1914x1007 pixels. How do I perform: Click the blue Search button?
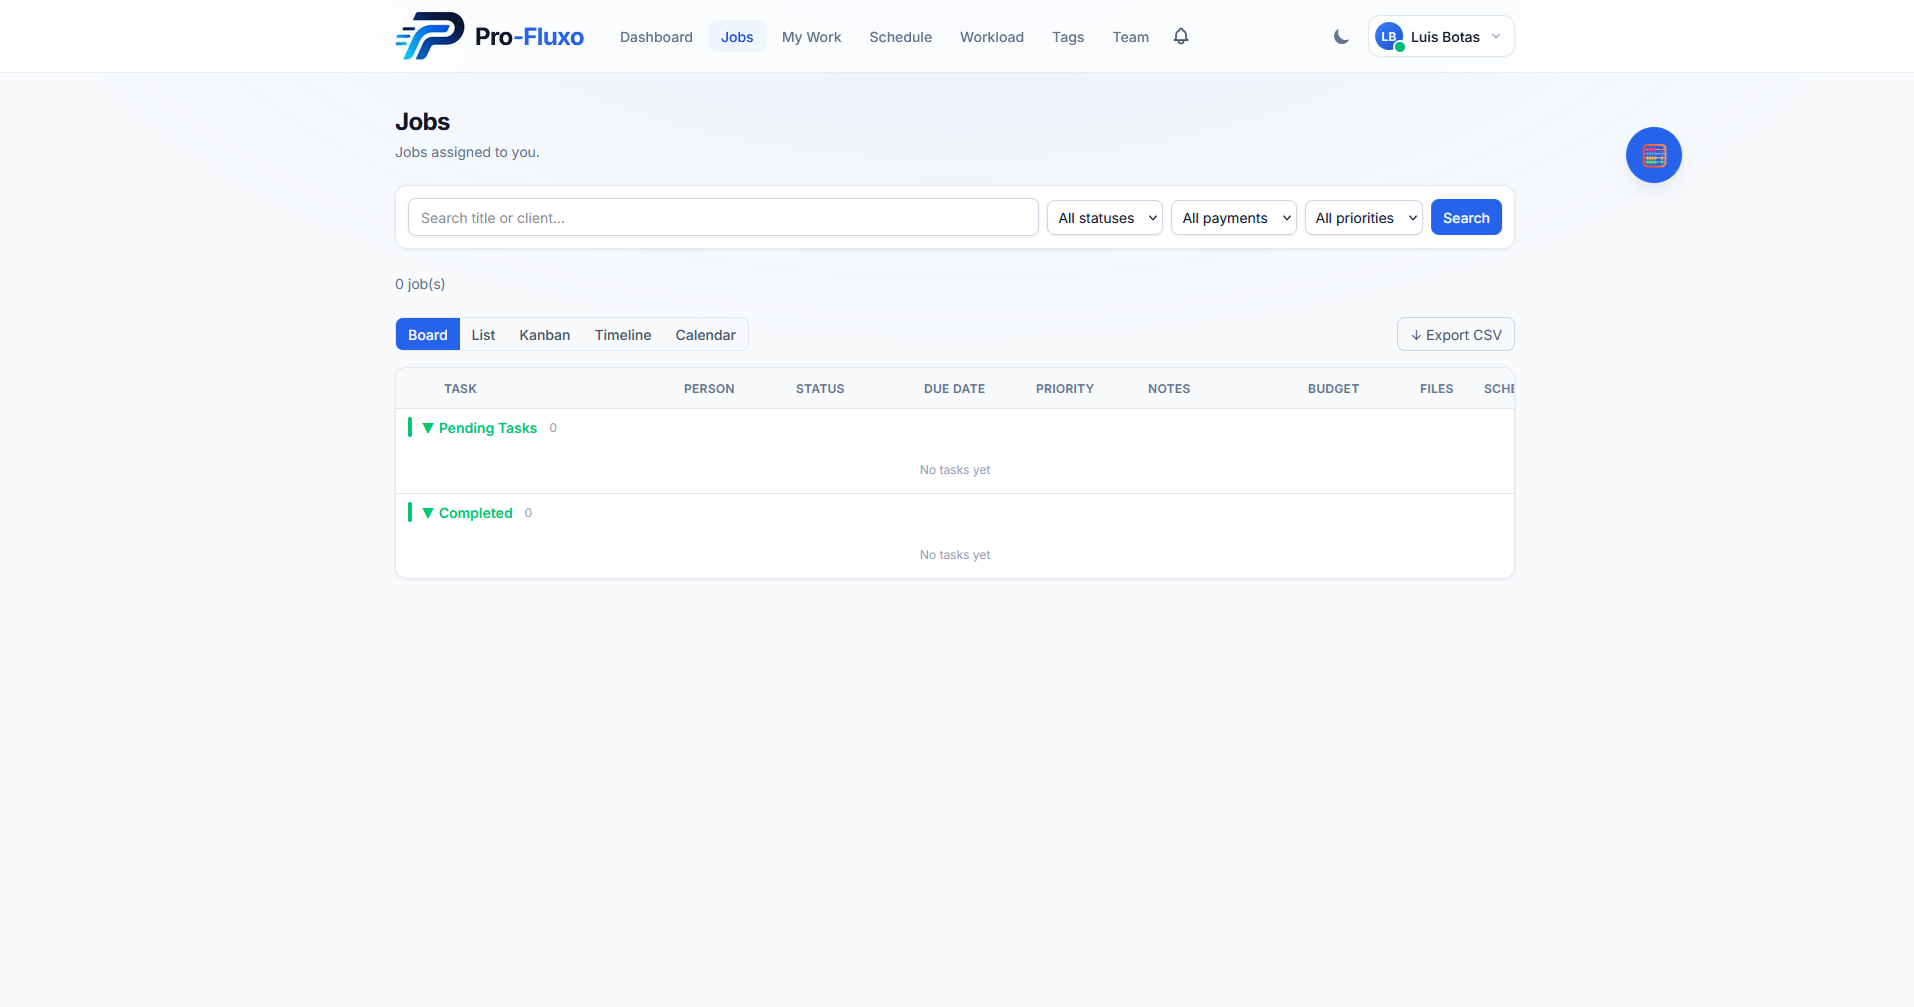coord(1466,217)
